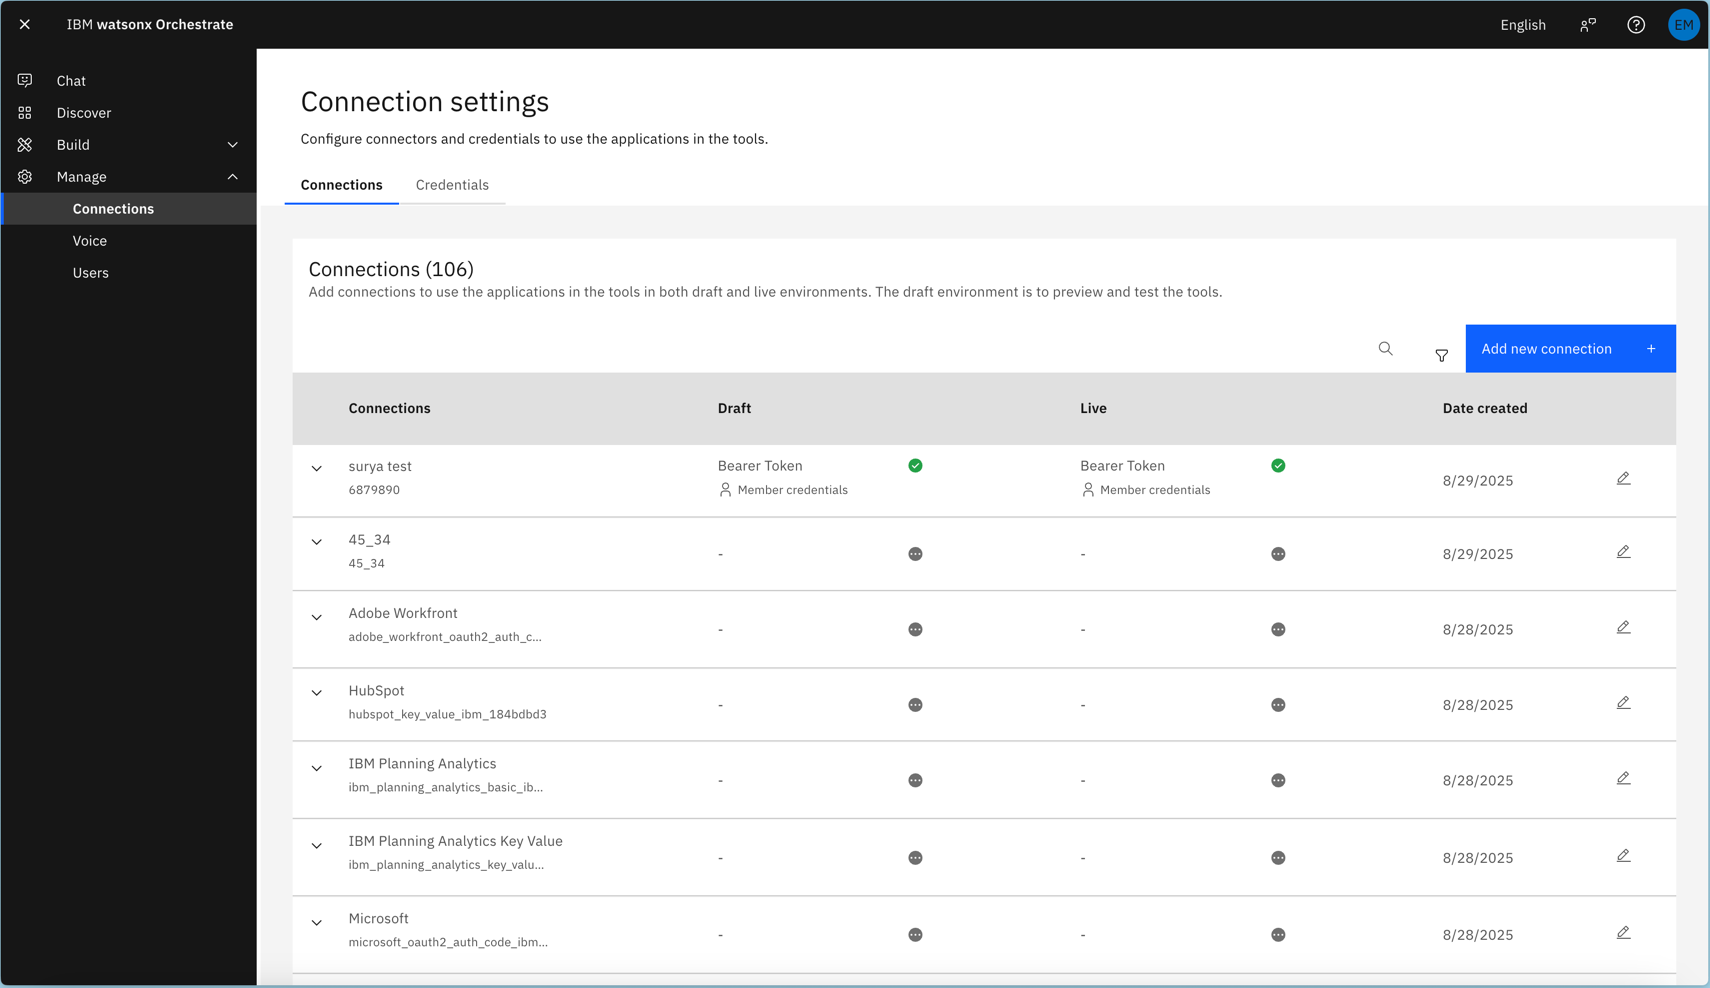Open the user invite icon in the header
Image resolution: width=1710 pixels, height=988 pixels.
click(1589, 24)
